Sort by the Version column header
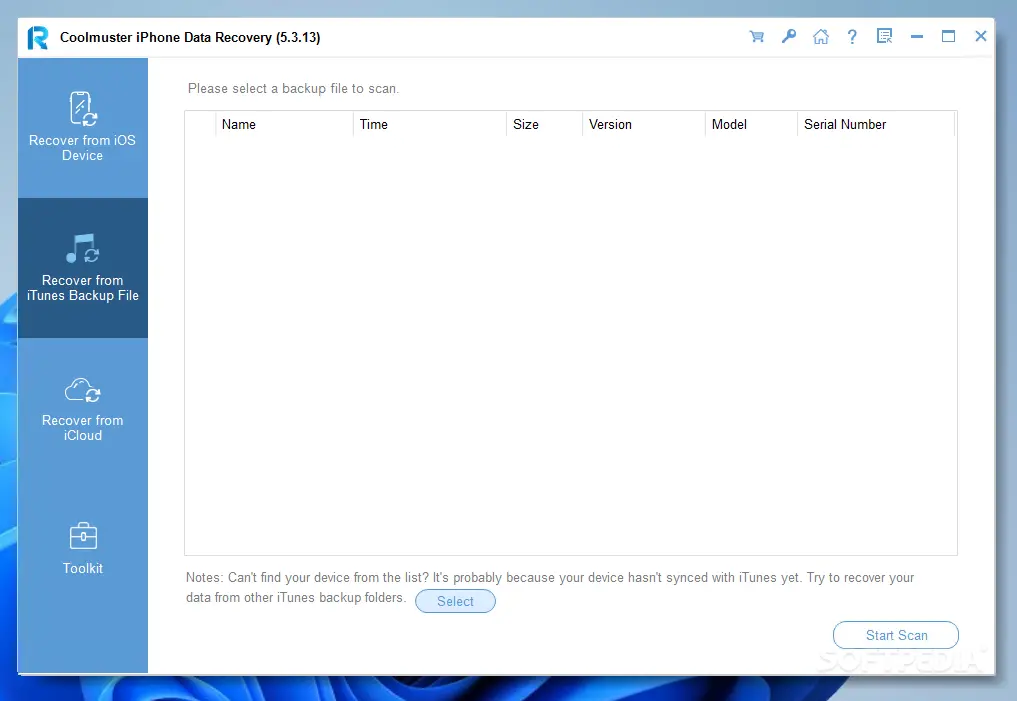Viewport: 1017px width, 701px height. tap(643, 125)
